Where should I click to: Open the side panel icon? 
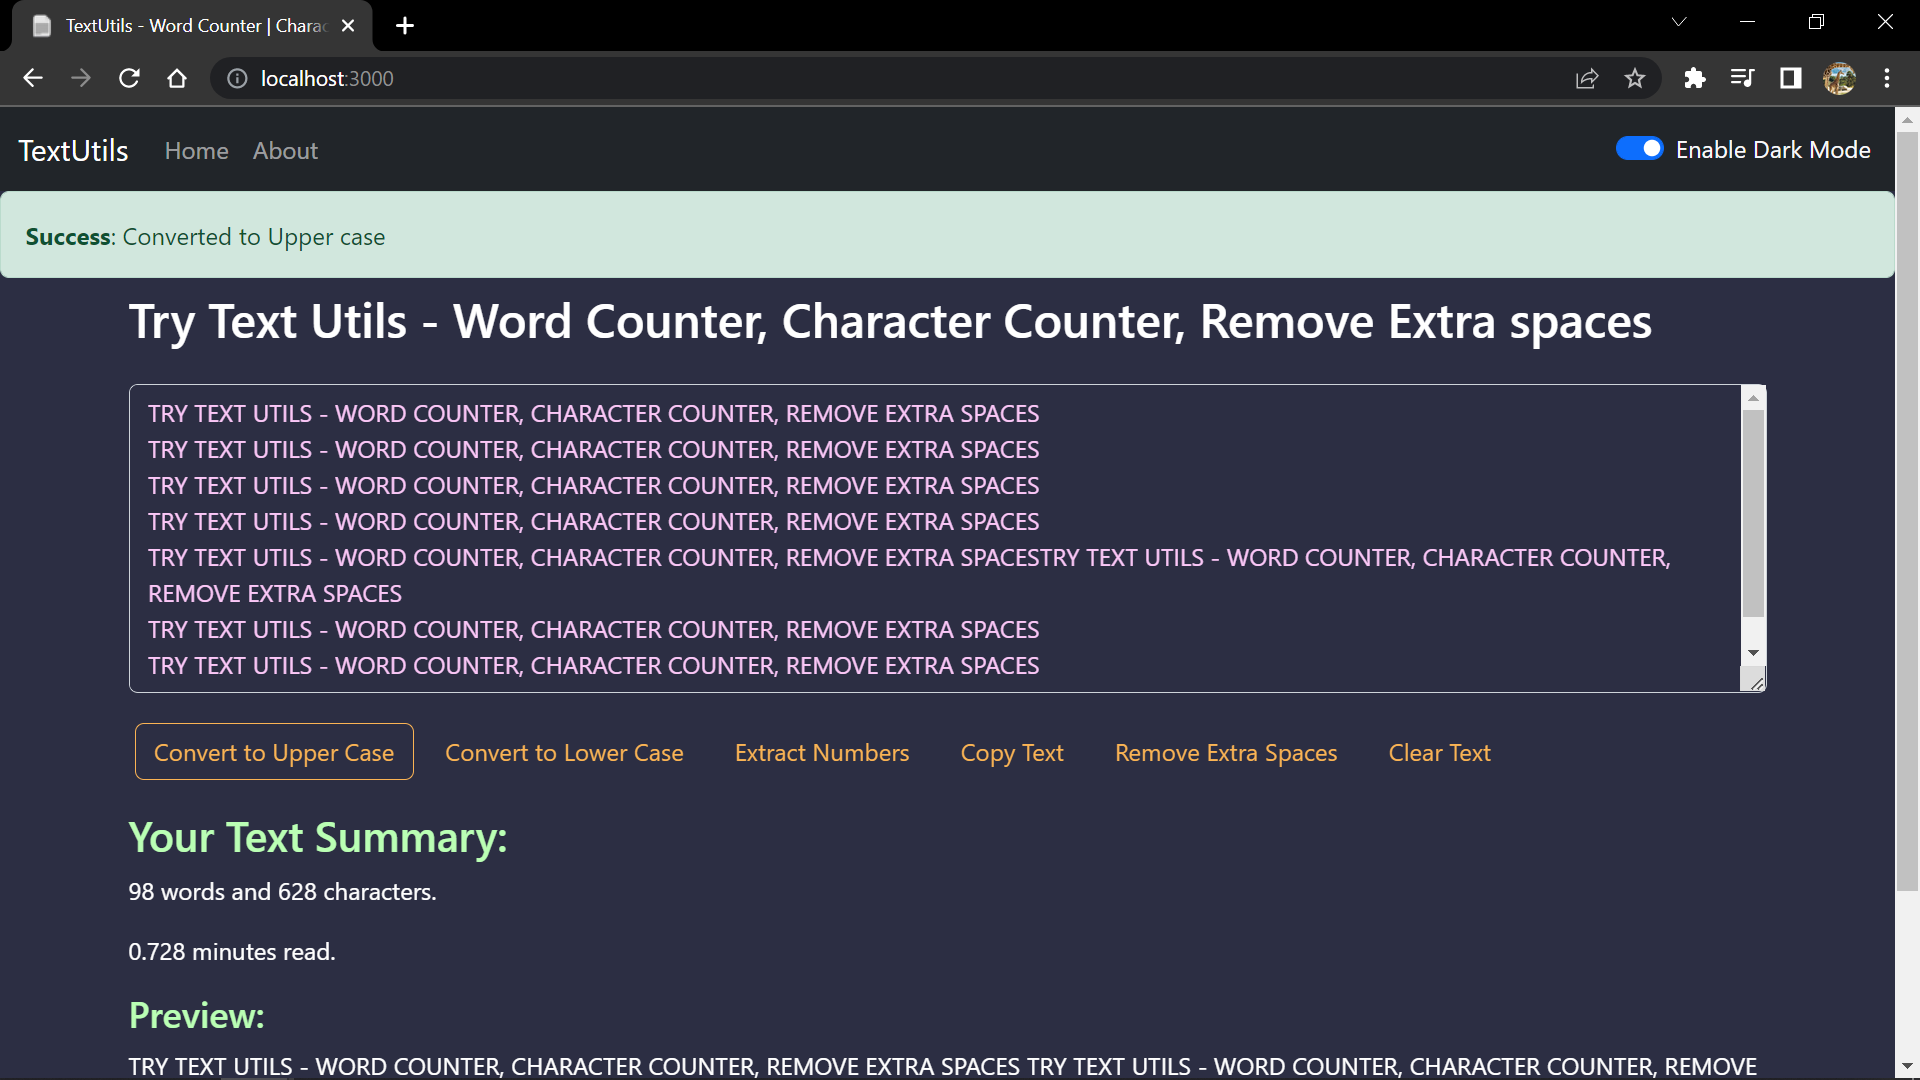1790,78
